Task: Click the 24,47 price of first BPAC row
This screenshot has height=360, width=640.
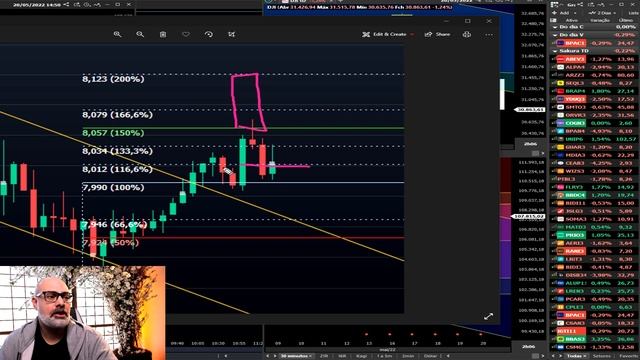Action: point(626,43)
